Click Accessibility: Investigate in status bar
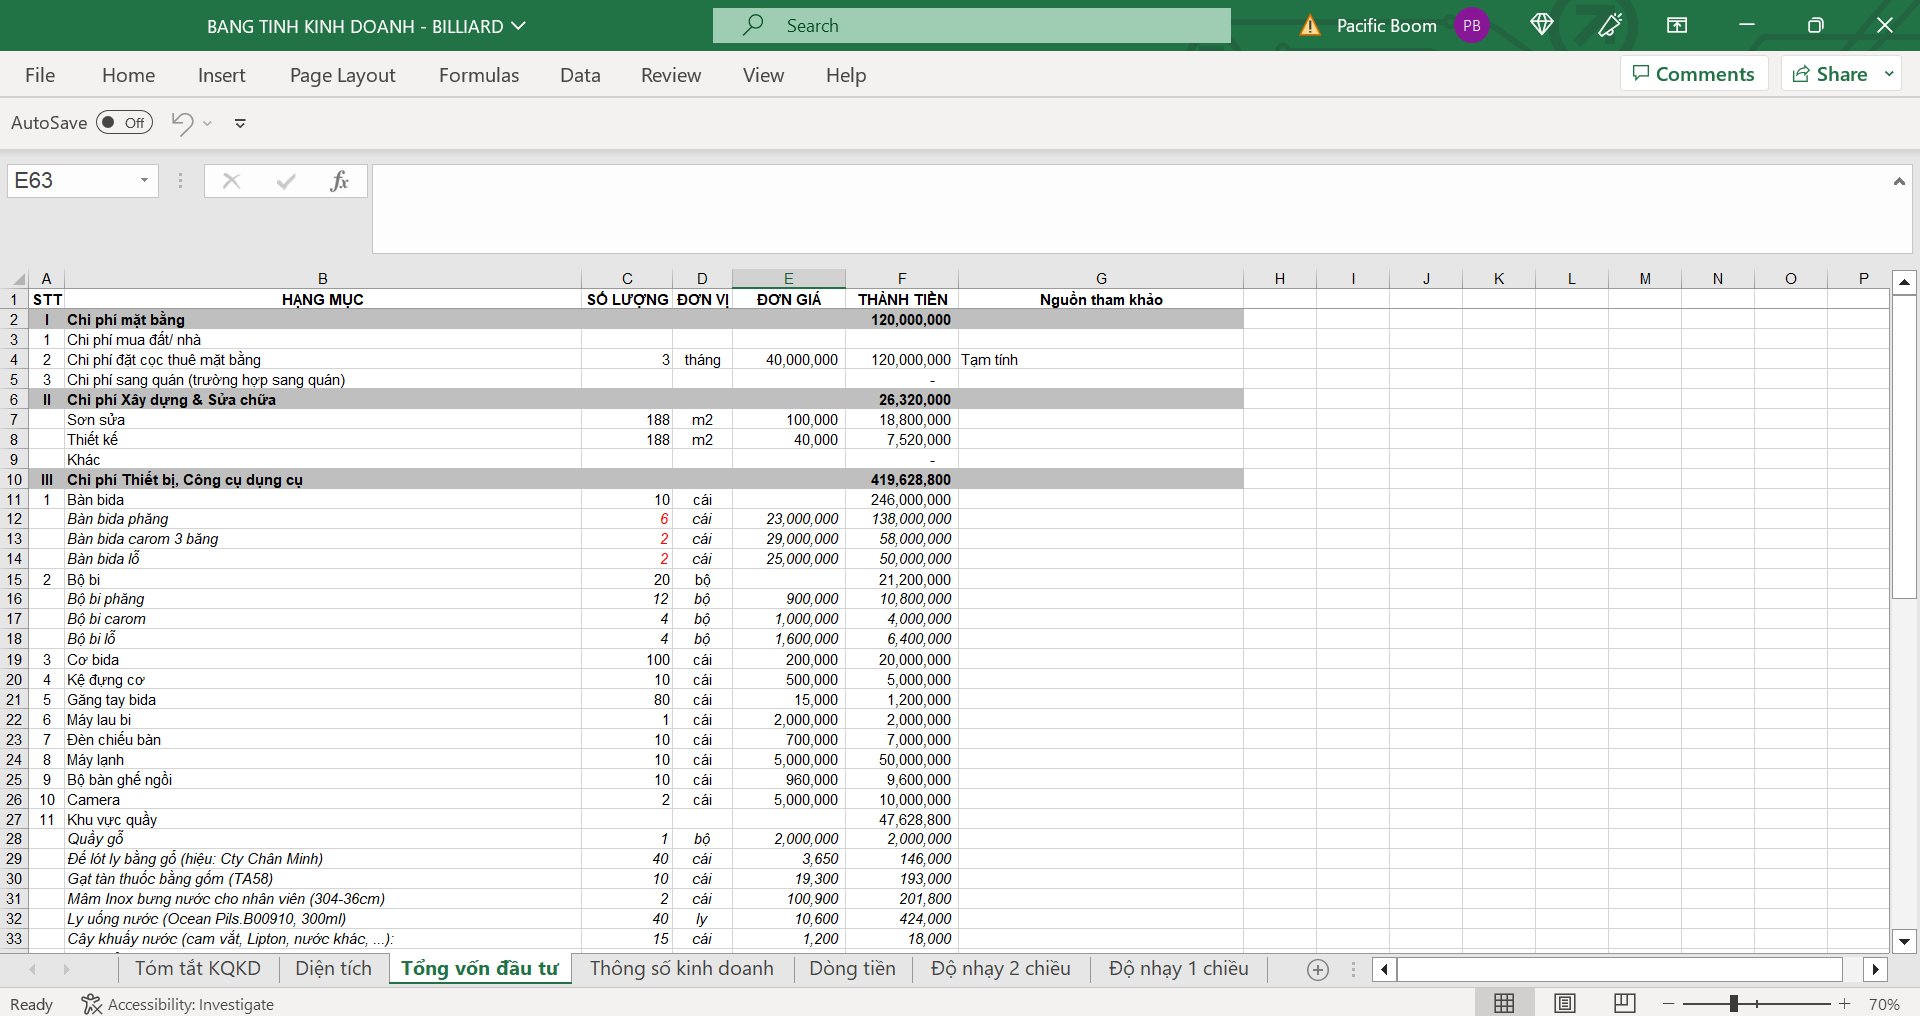This screenshot has width=1920, height=1016. coord(178,1004)
